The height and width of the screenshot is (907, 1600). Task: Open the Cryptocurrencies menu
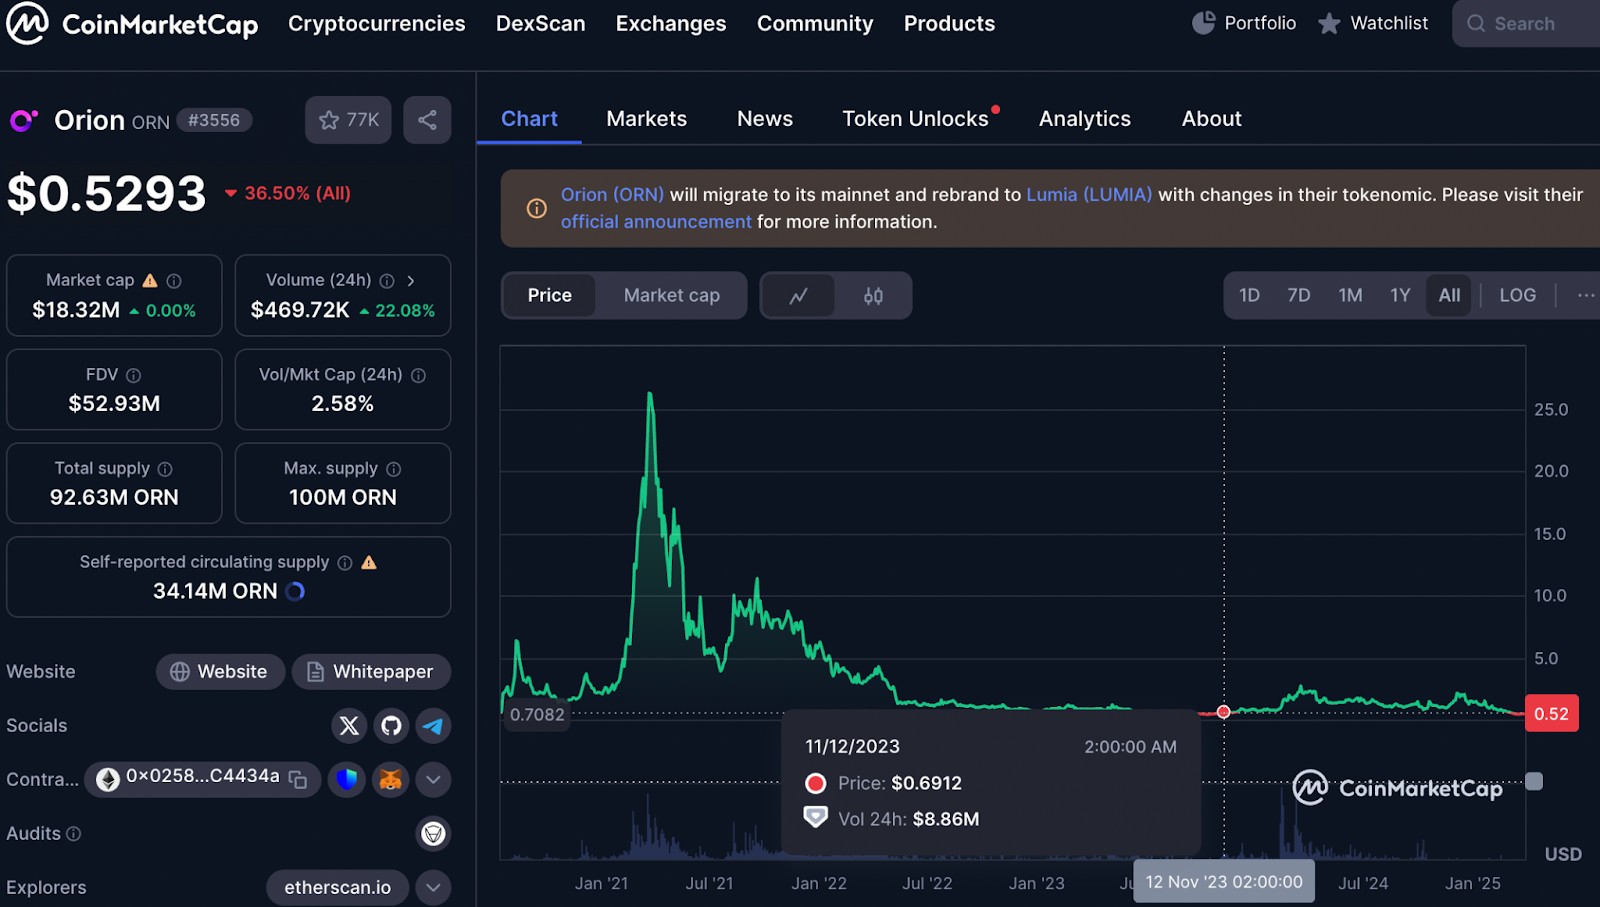(x=377, y=23)
